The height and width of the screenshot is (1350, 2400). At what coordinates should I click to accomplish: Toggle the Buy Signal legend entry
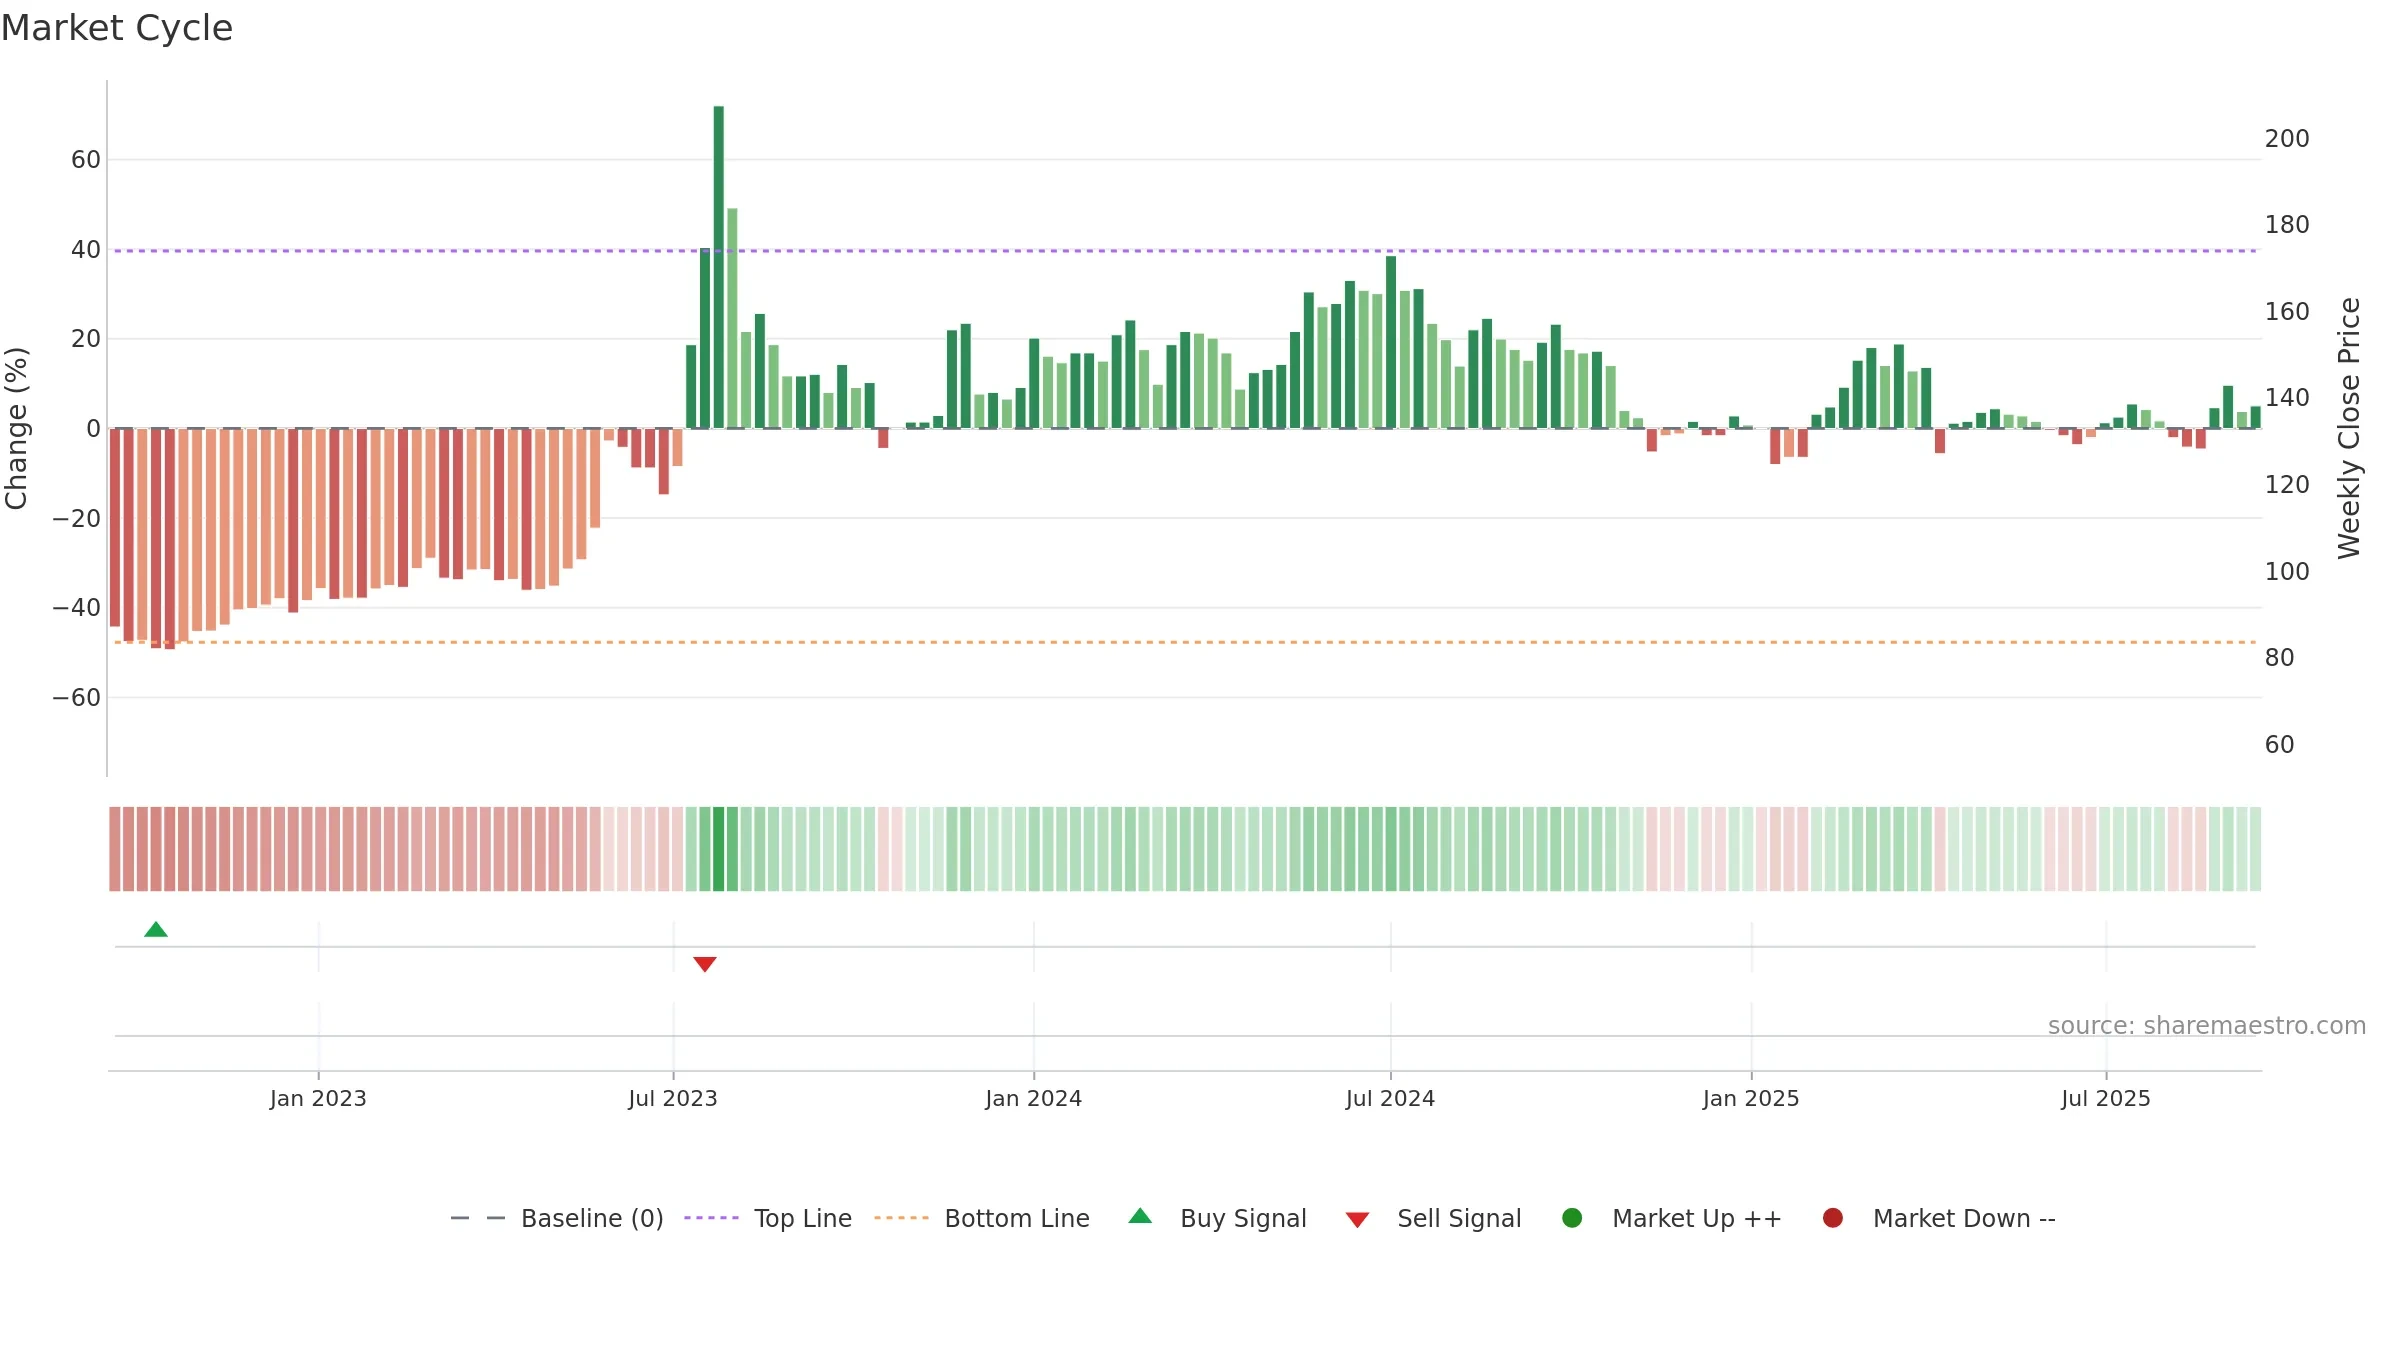[x=1217, y=1218]
